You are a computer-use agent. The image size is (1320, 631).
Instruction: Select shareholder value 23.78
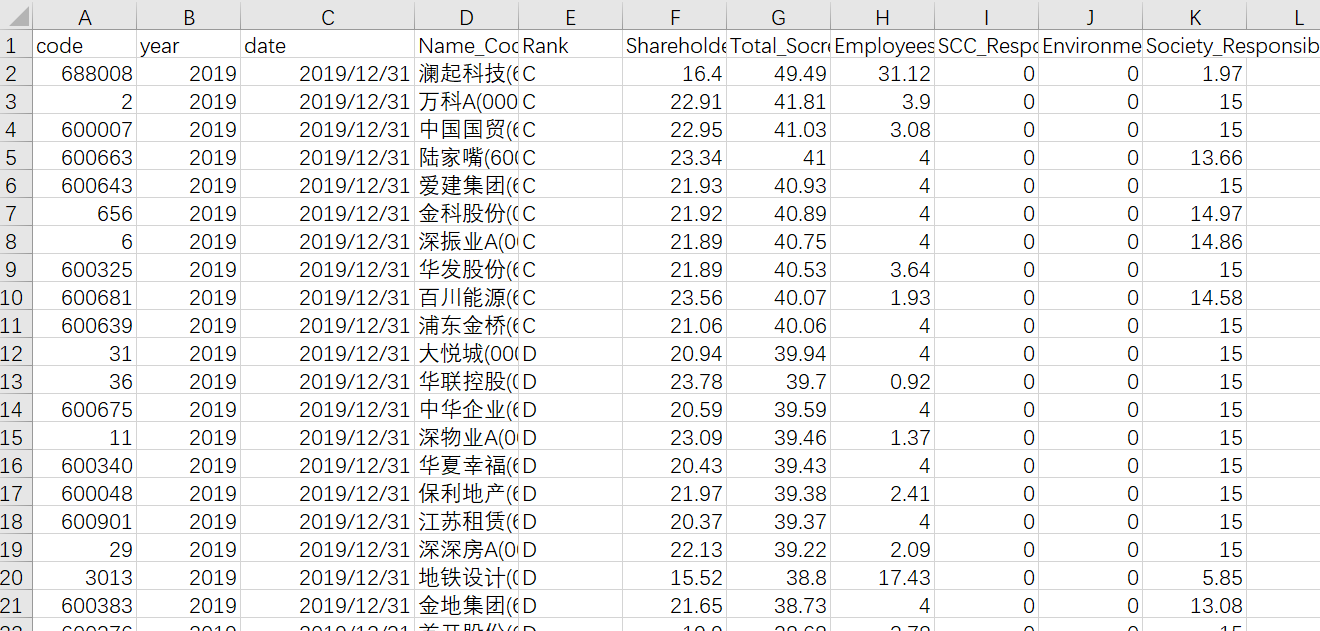[x=675, y=381]
